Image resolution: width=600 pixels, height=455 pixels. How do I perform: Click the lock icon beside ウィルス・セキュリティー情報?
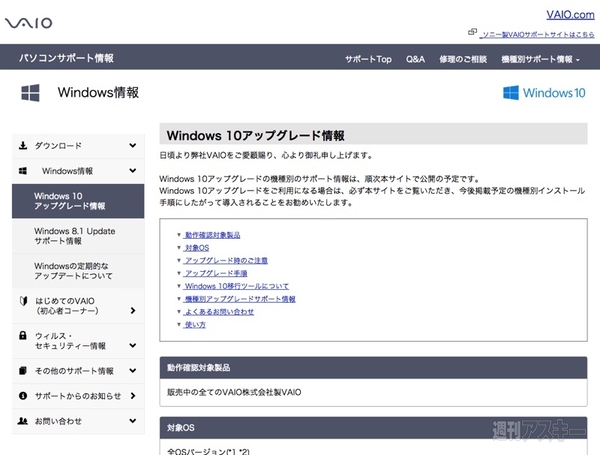[23, 336]
